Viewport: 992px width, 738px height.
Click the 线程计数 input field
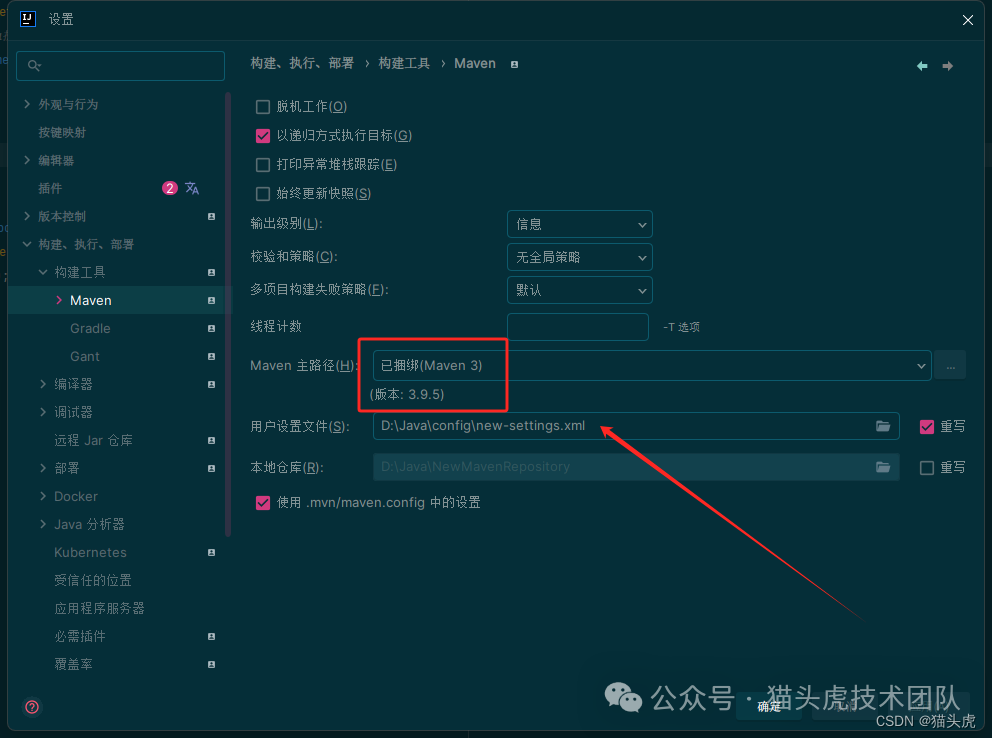pyautogui.click(x=578, y=327)
